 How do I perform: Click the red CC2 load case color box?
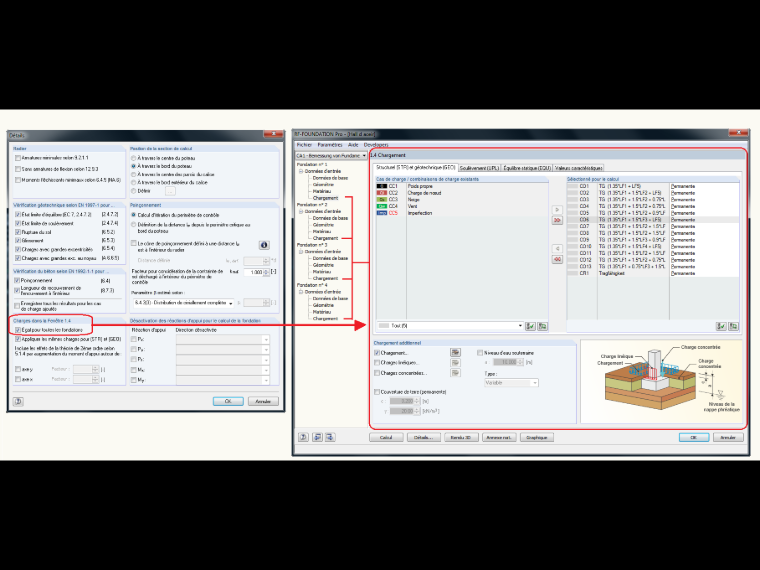click(x=382, y=193)
